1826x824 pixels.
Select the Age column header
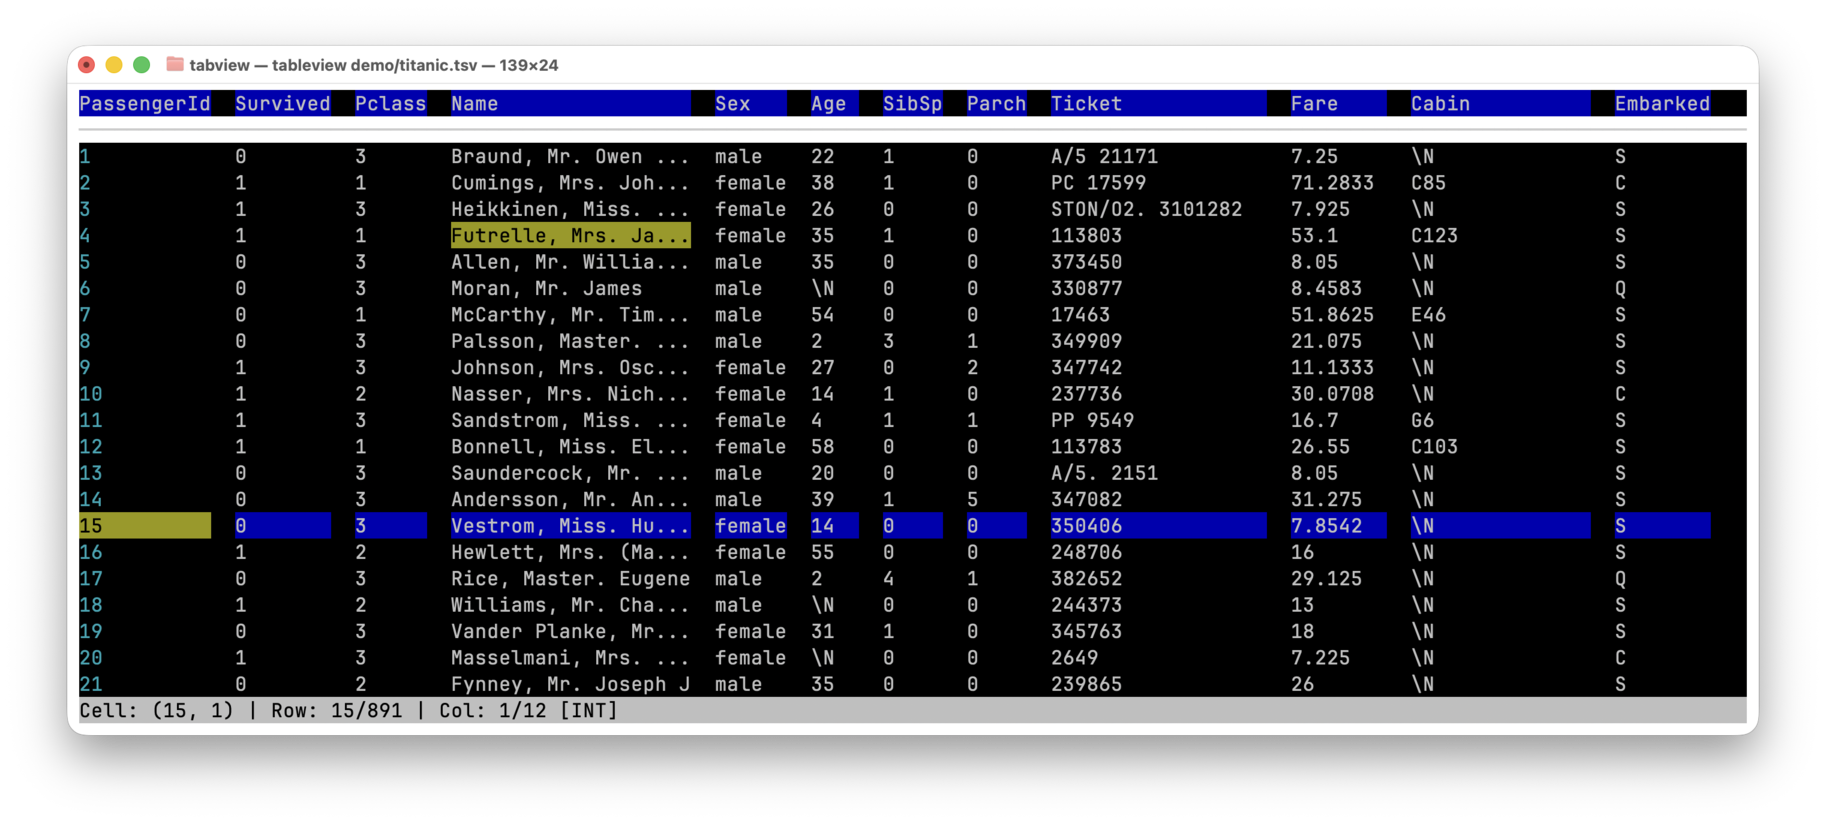[834, 103]
